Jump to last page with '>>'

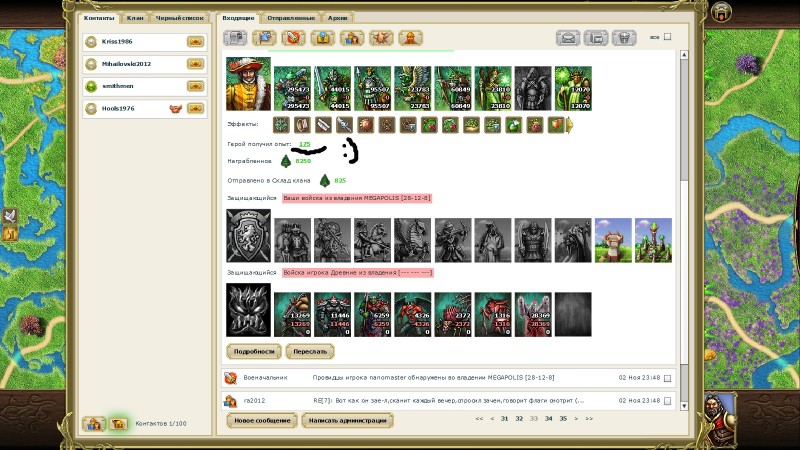click(x=589, y=418)
